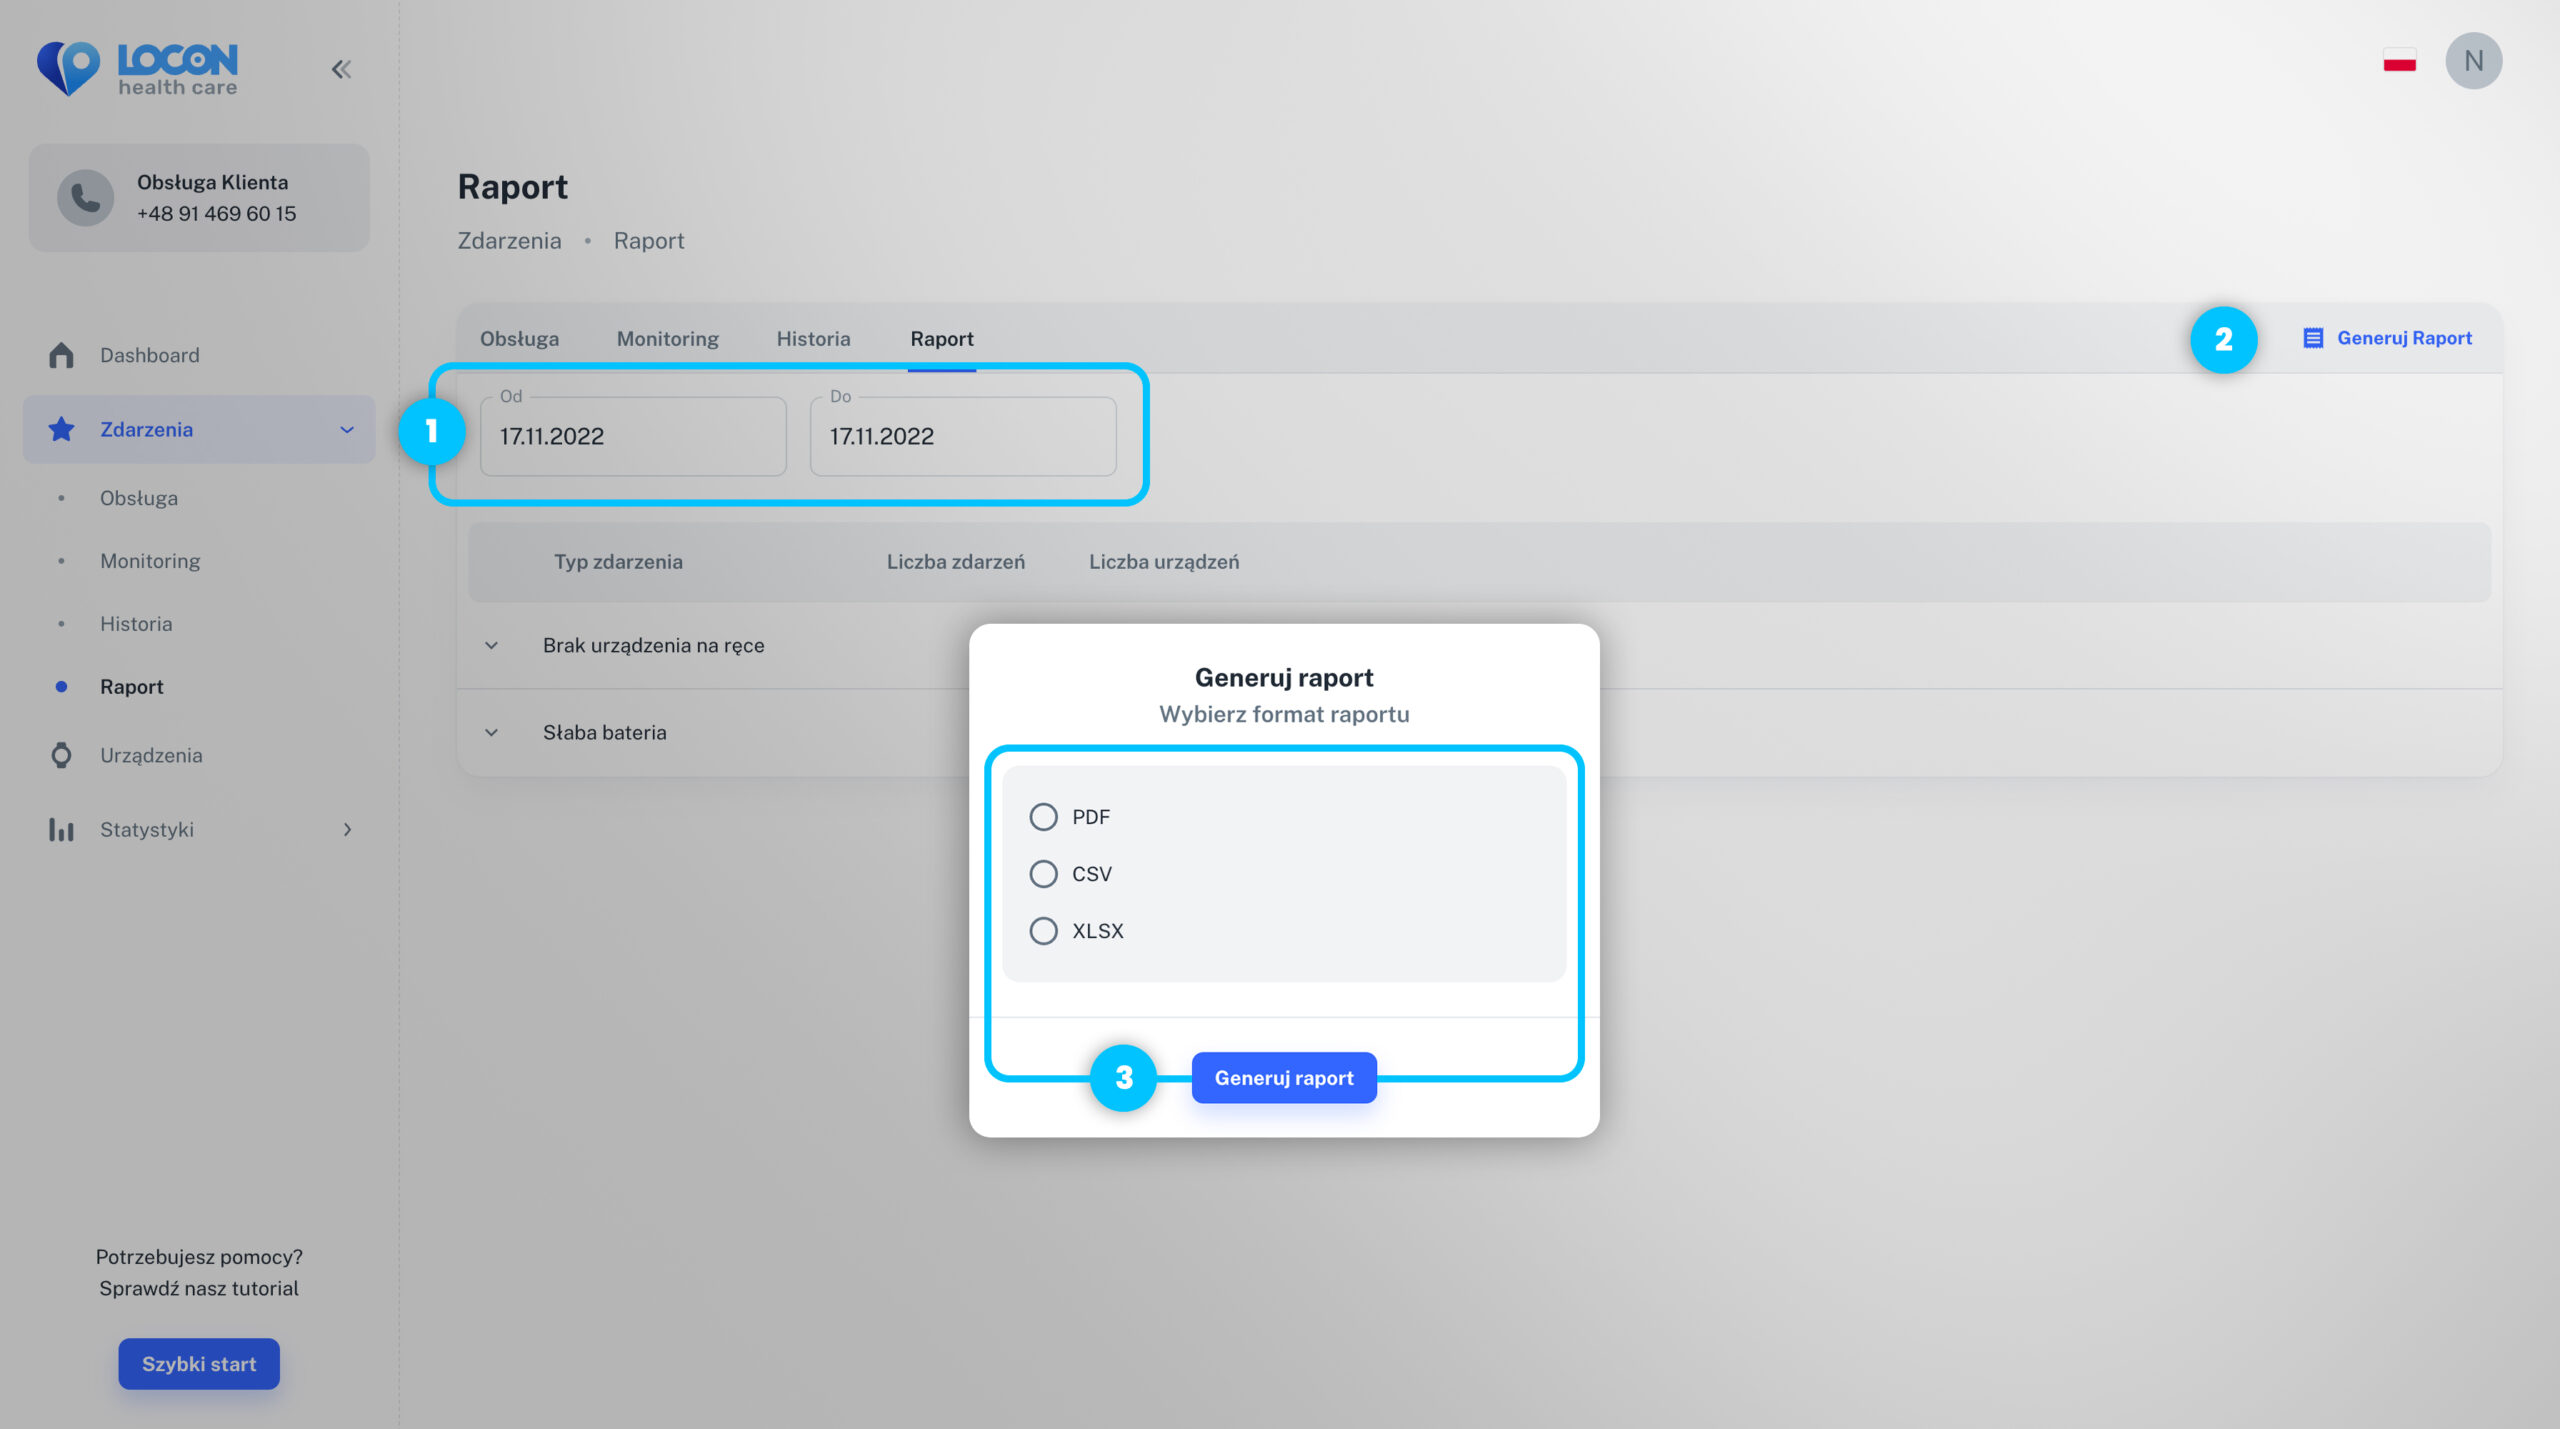2560x1429 pixels.
Task: Click the Od date field
Action: (633, 436)
